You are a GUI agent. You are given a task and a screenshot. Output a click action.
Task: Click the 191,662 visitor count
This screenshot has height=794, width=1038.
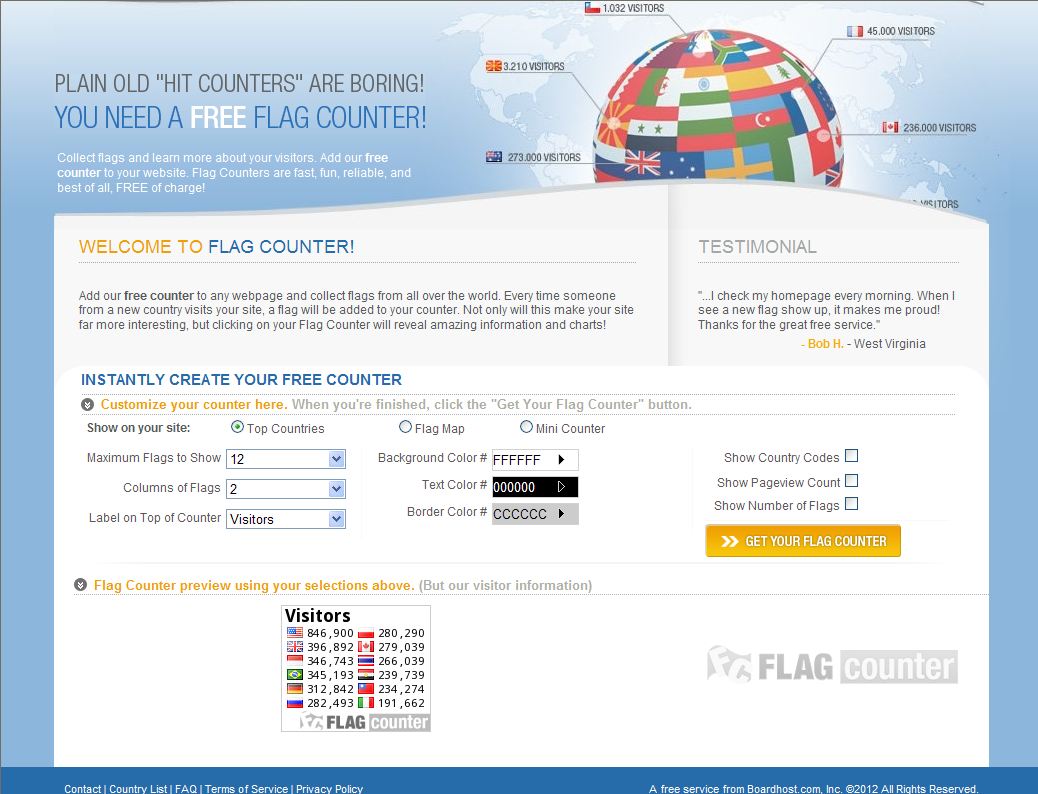[x=401, y=703]
